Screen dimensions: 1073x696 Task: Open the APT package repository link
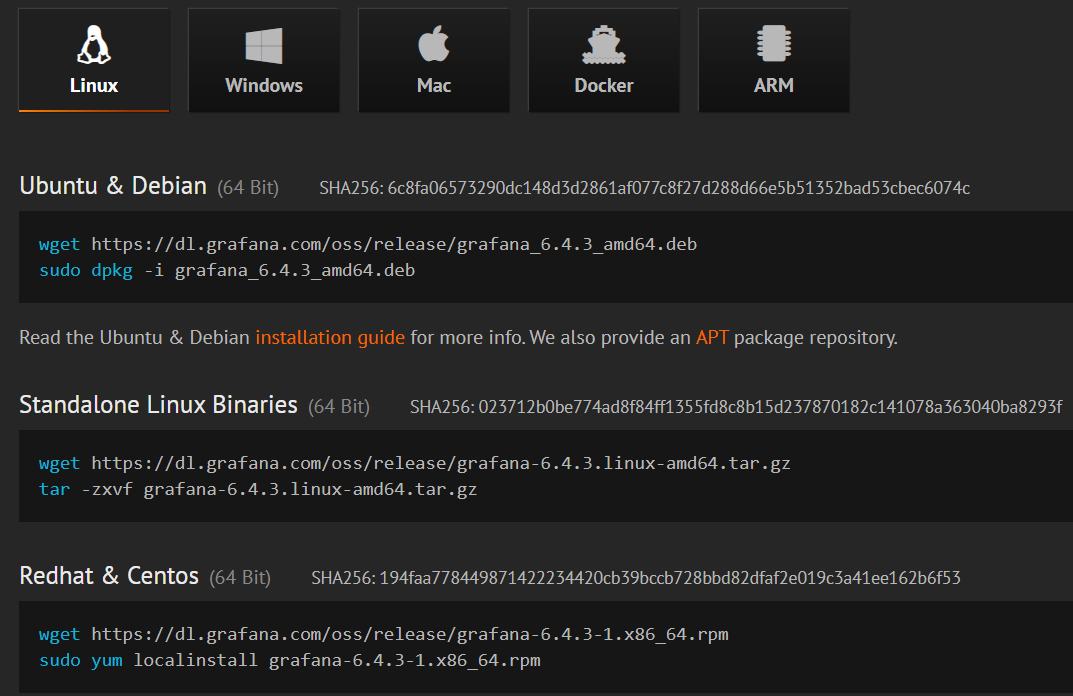(x=712, y=338)
